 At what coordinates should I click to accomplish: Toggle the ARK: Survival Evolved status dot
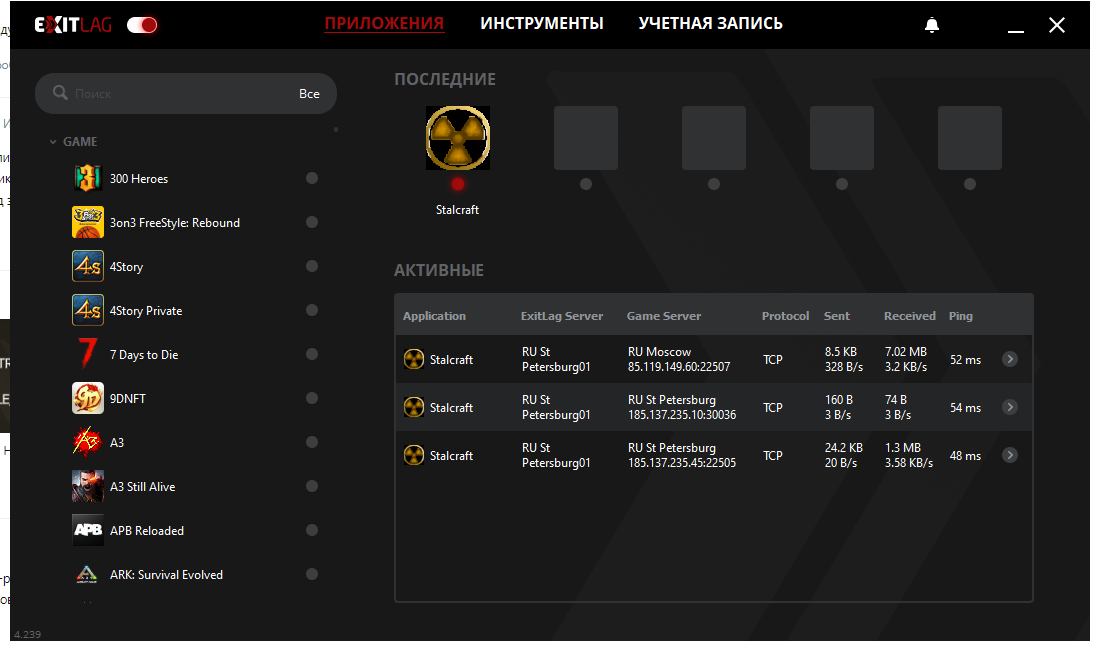(x=312, y=574)
